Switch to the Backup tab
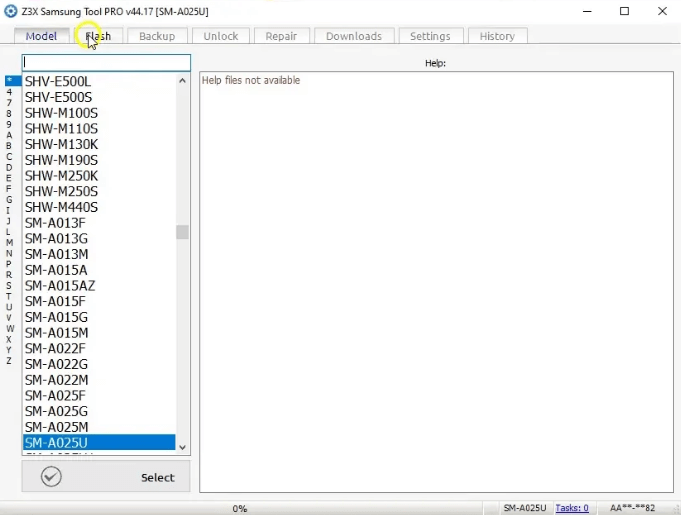Image resolution: width=681 pixels, height=515 pixels. (x=157, y=36)
